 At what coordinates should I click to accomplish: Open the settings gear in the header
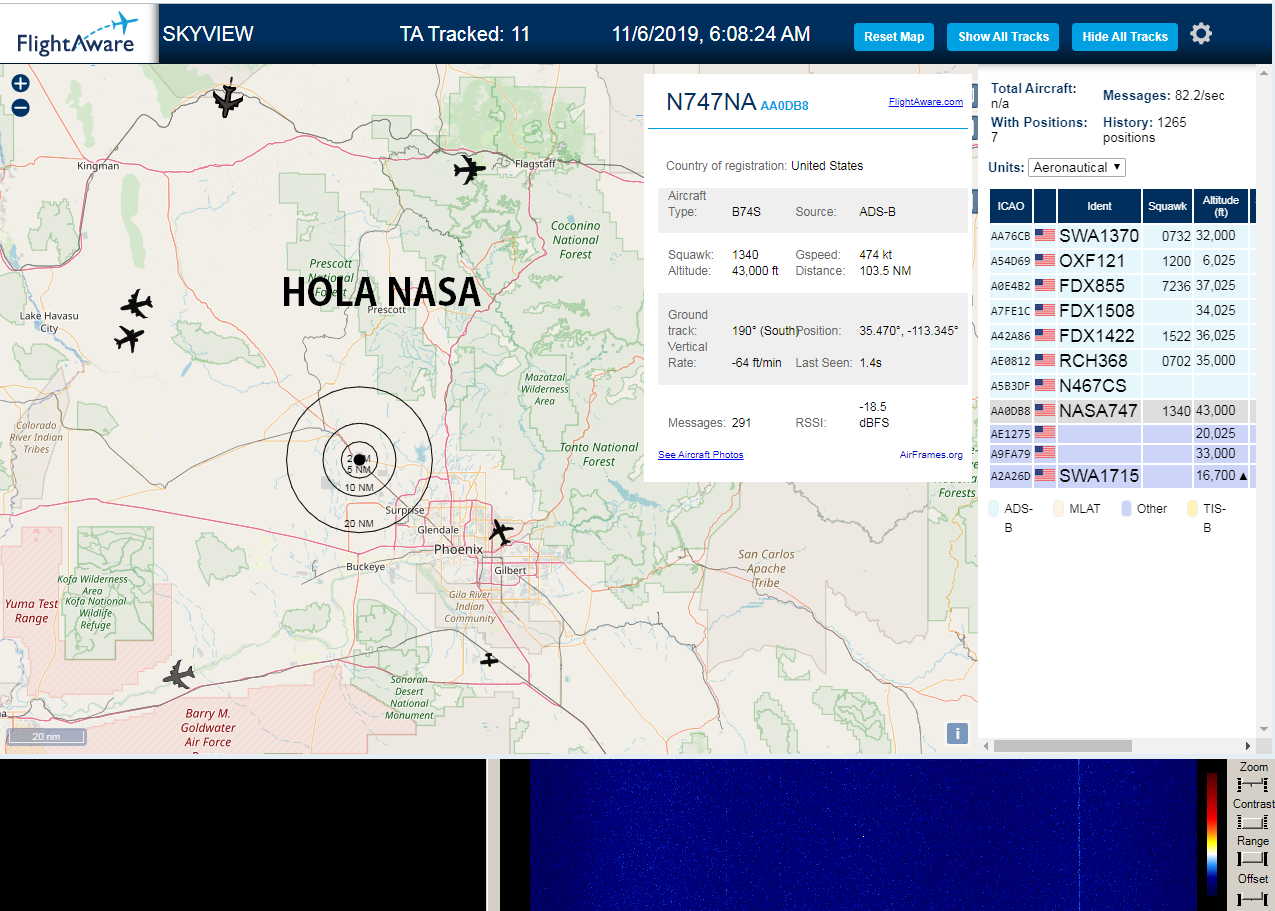1201,34
